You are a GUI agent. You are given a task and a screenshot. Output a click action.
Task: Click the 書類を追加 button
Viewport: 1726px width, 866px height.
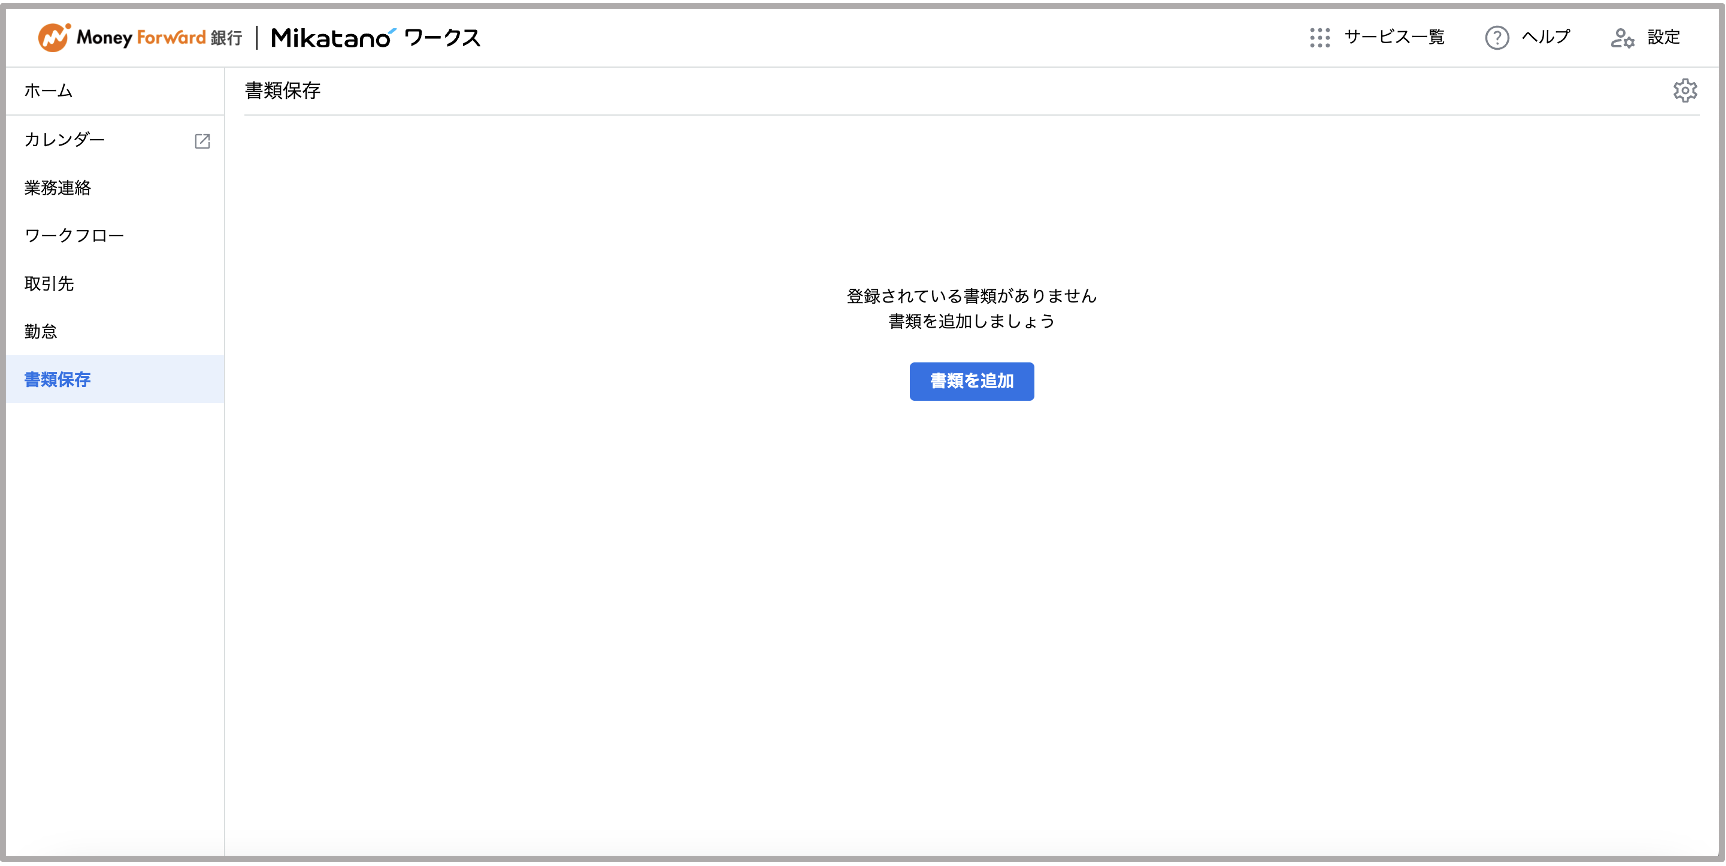[x=972, y=381]
